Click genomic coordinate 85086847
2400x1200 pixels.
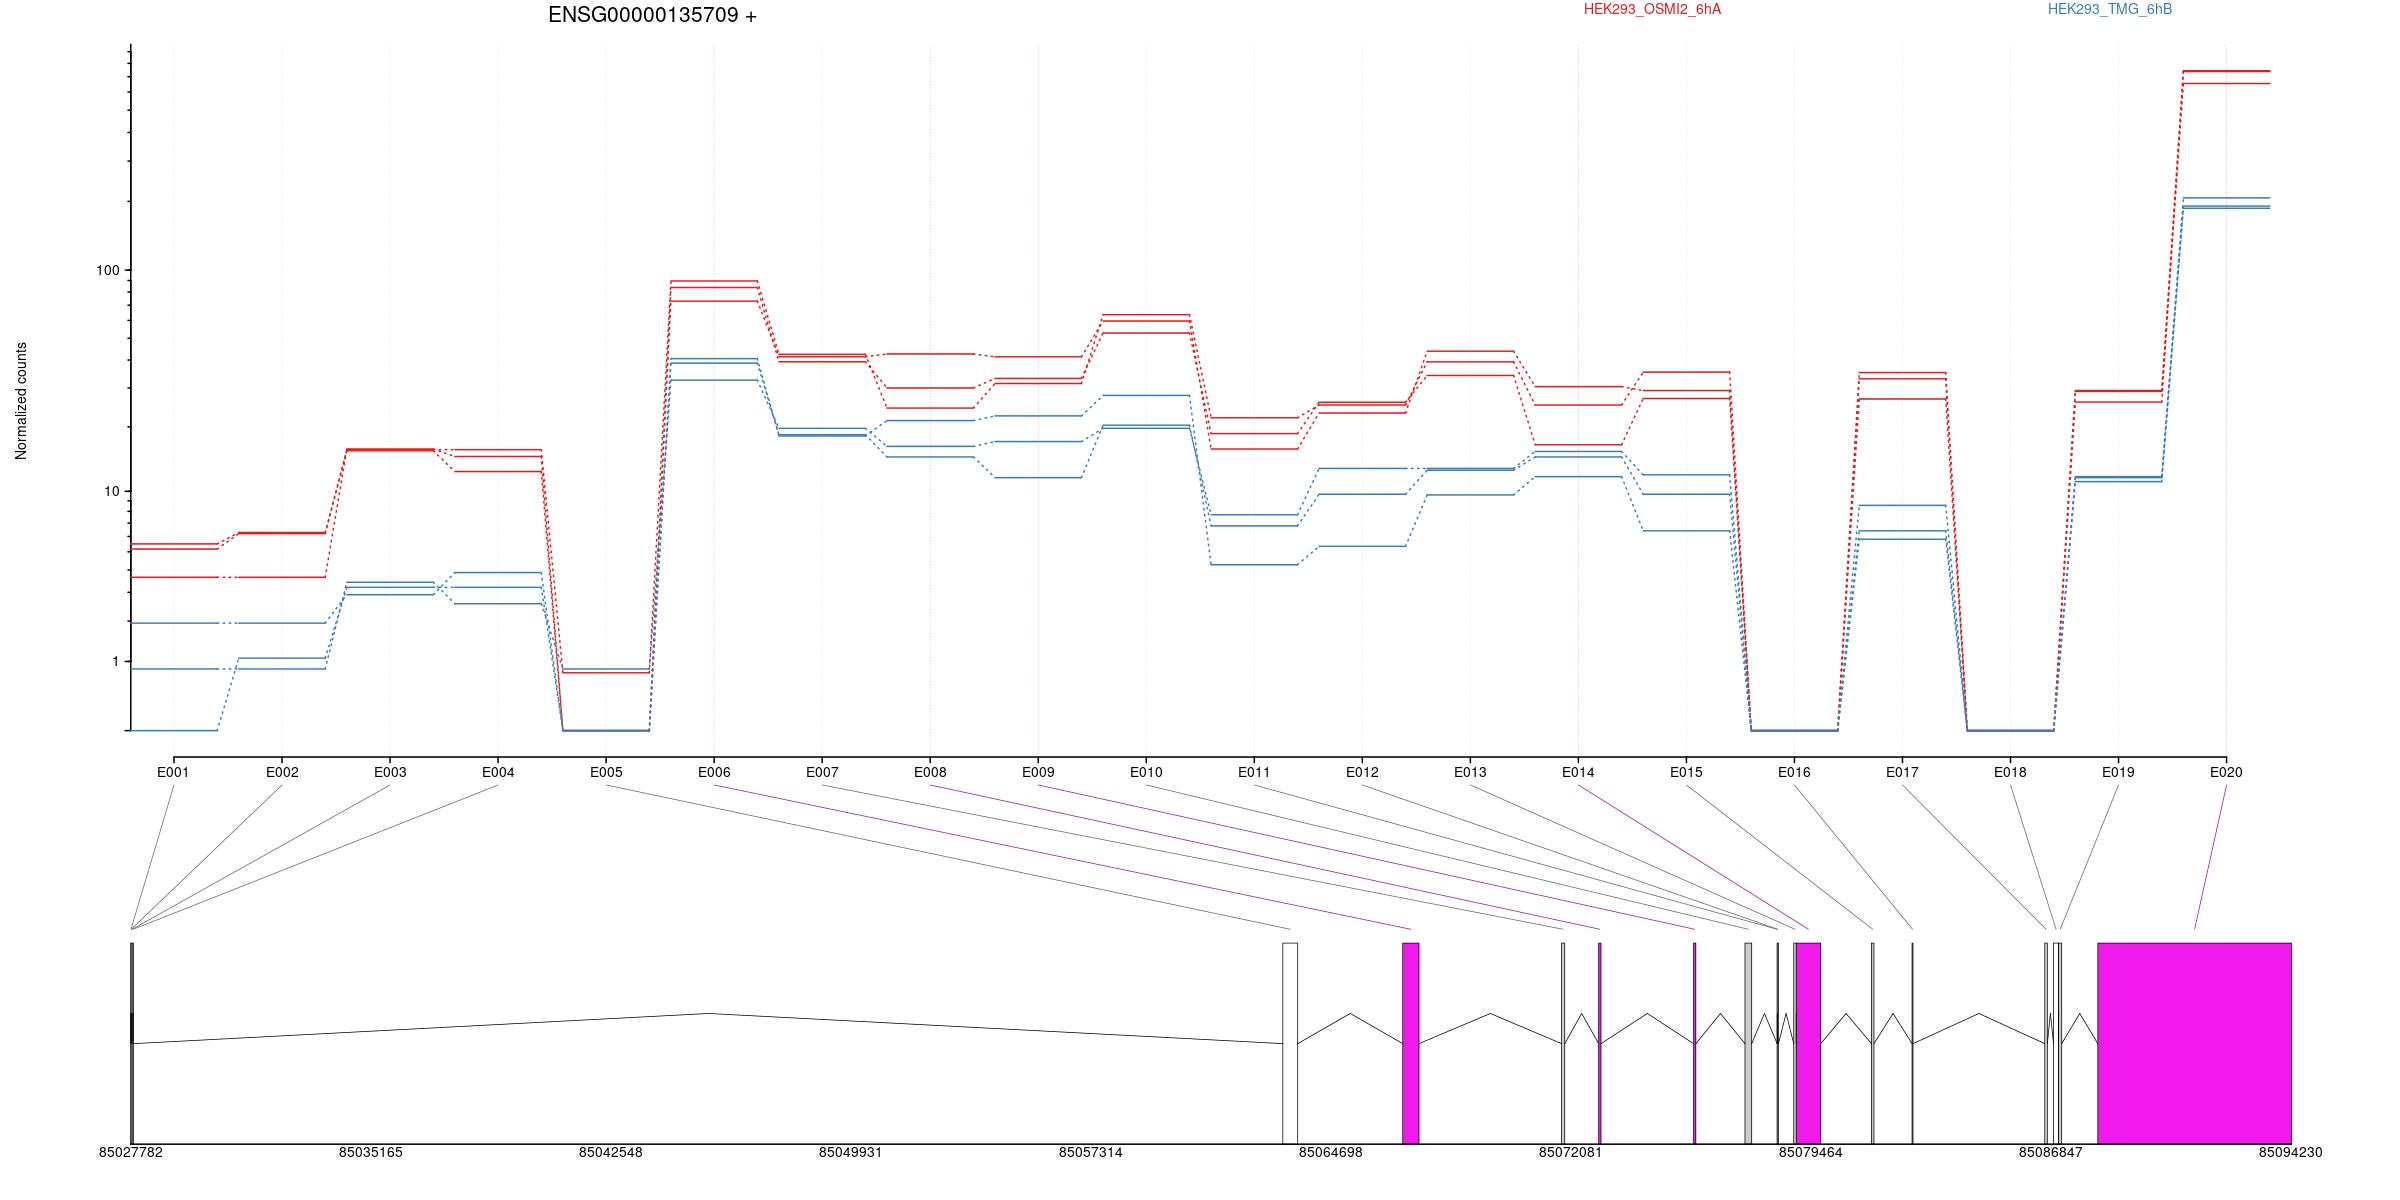[x=2051, y=1153]
